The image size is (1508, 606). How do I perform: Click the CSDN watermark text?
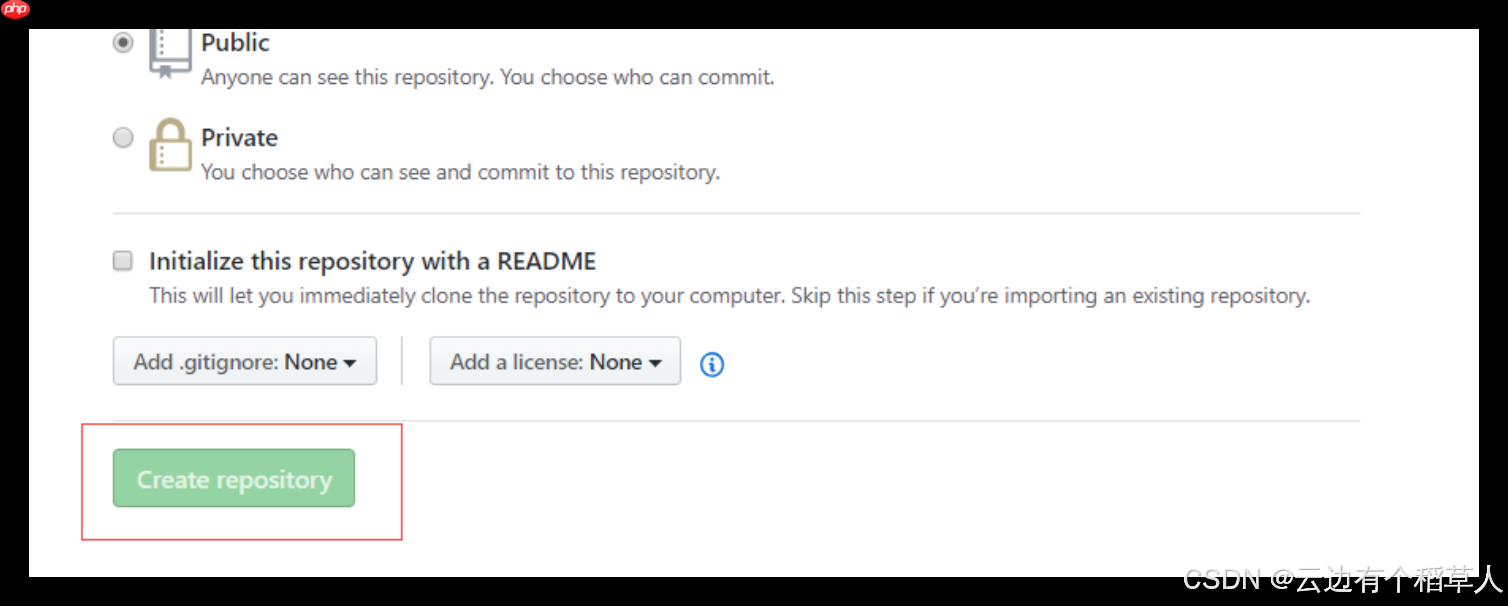1224,579
